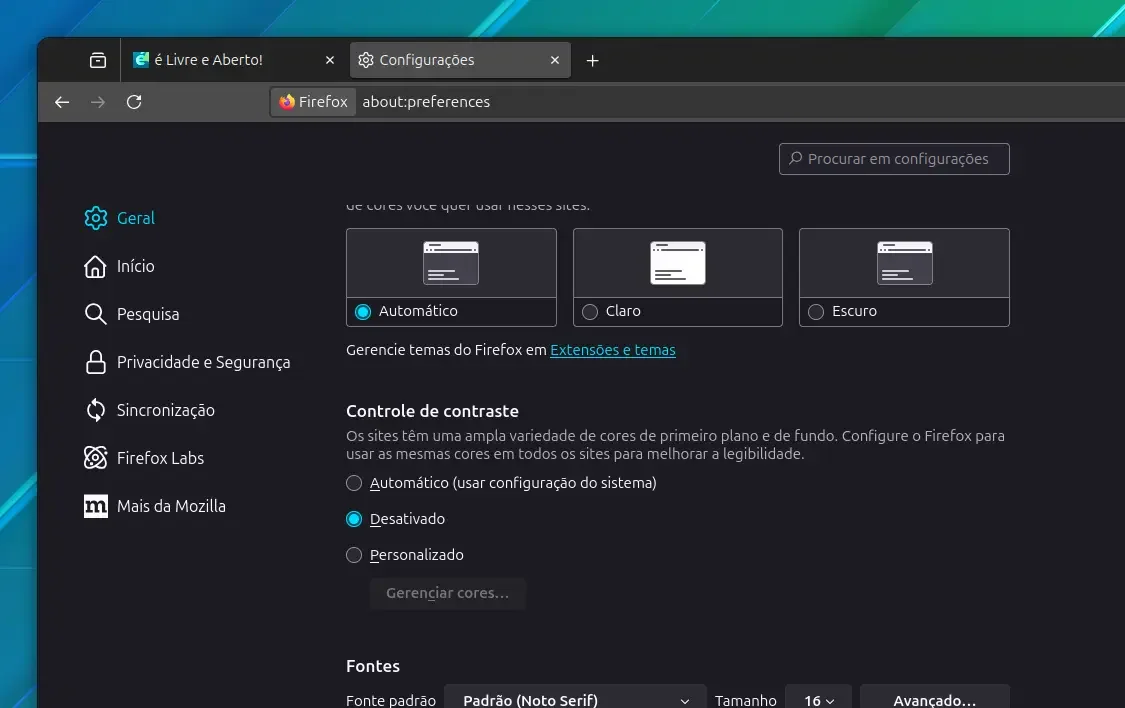Click the 'Controle de contraste' heading
This screenshot has width=1125, height=708.
tap(432, 411)
